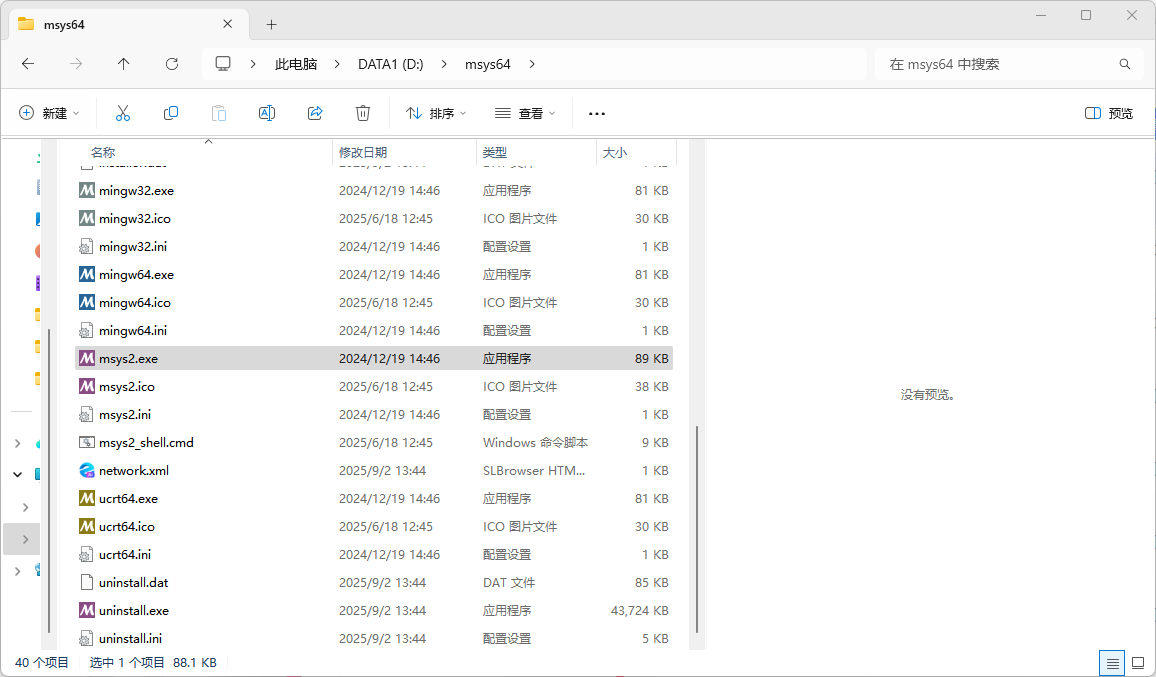Click the 43,724 KB size cell
Screen dimensions: 1156x677
pyautogui.click(x=639, y=611)
